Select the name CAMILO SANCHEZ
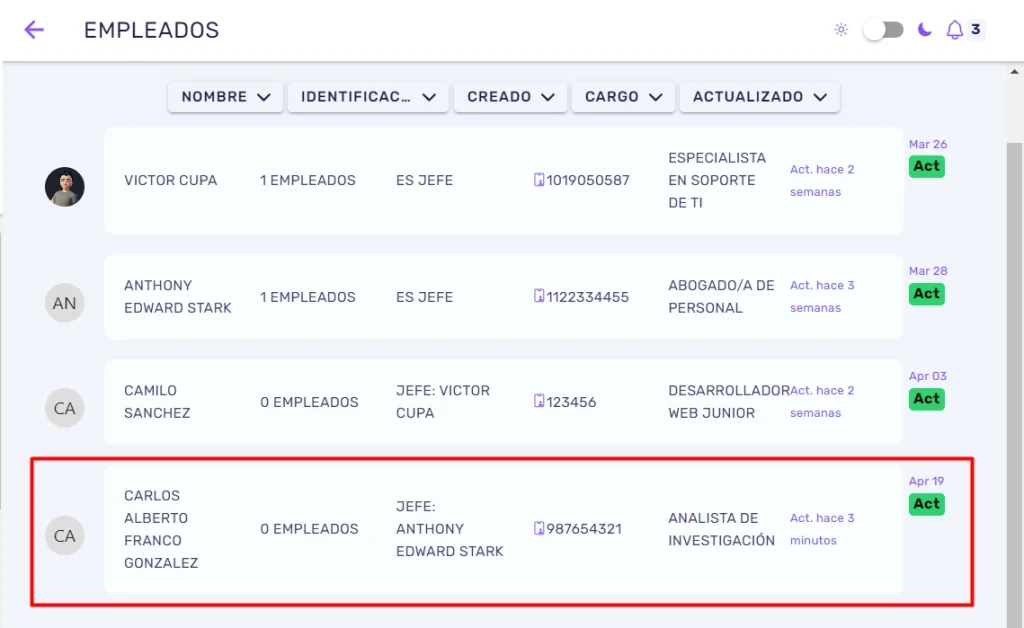1024x628 pixels. [157, 401]
